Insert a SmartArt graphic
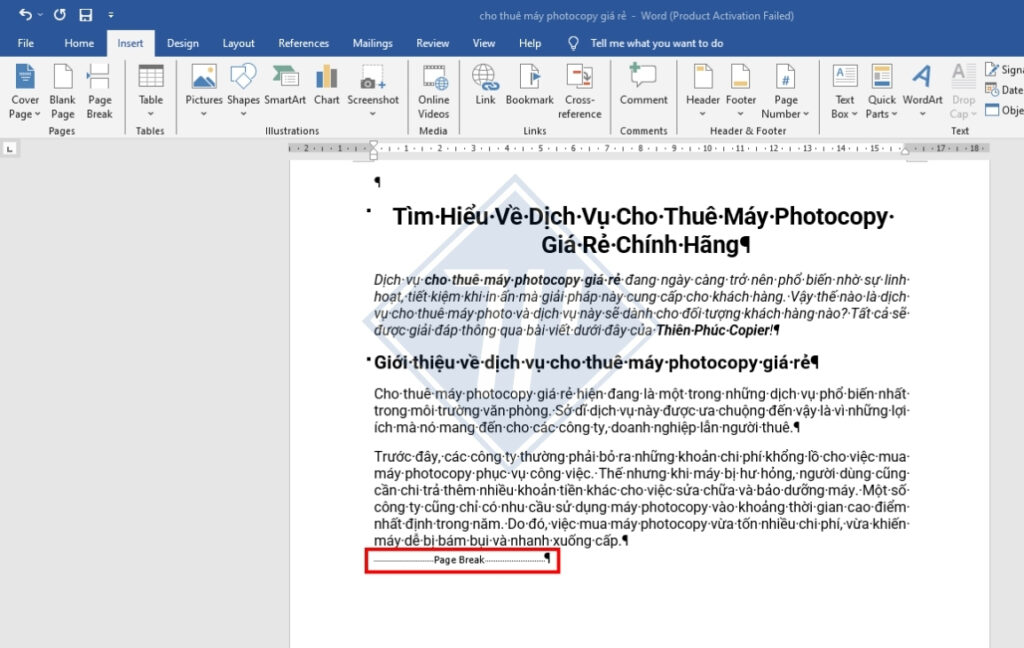Viewport: 1024px width, 648px height. 285,85
